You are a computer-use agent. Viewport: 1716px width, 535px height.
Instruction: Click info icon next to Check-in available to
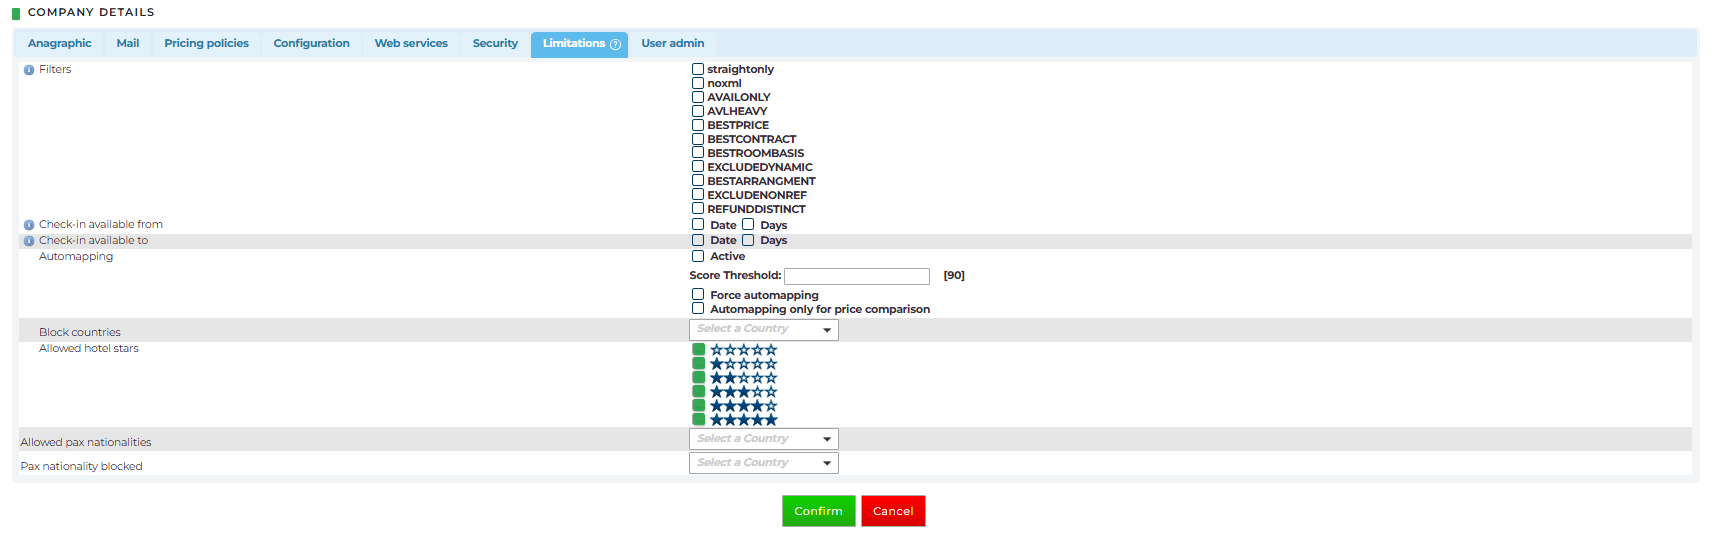[x=29, y=241]
